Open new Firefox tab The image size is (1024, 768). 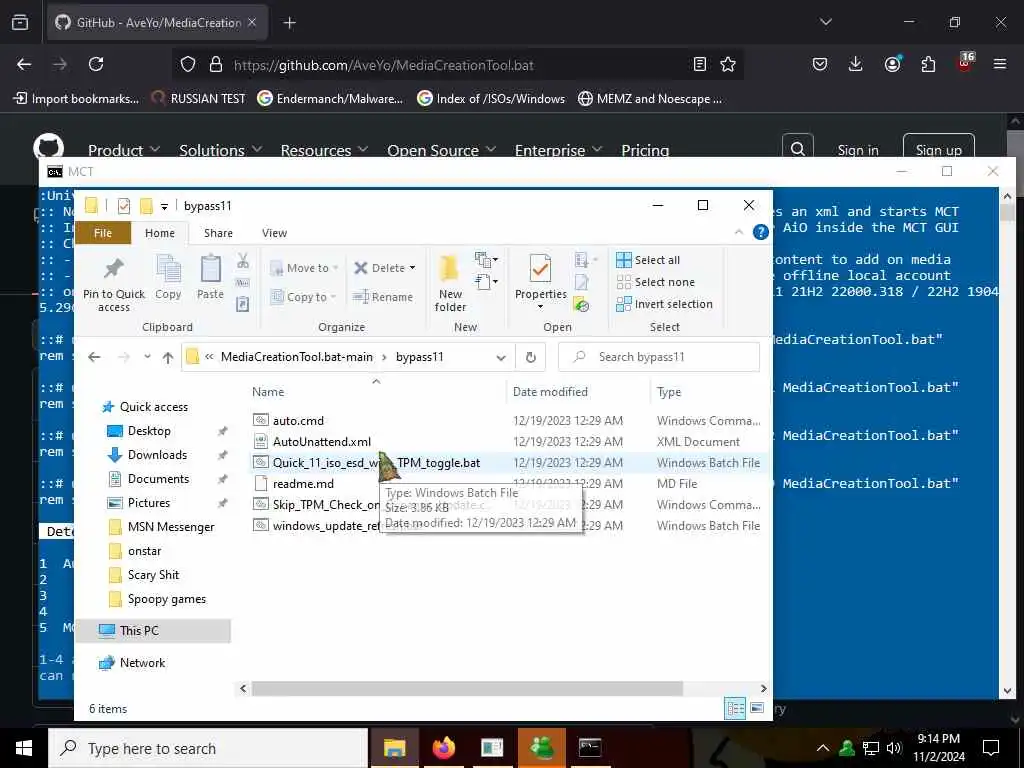(x=289, y=23)
